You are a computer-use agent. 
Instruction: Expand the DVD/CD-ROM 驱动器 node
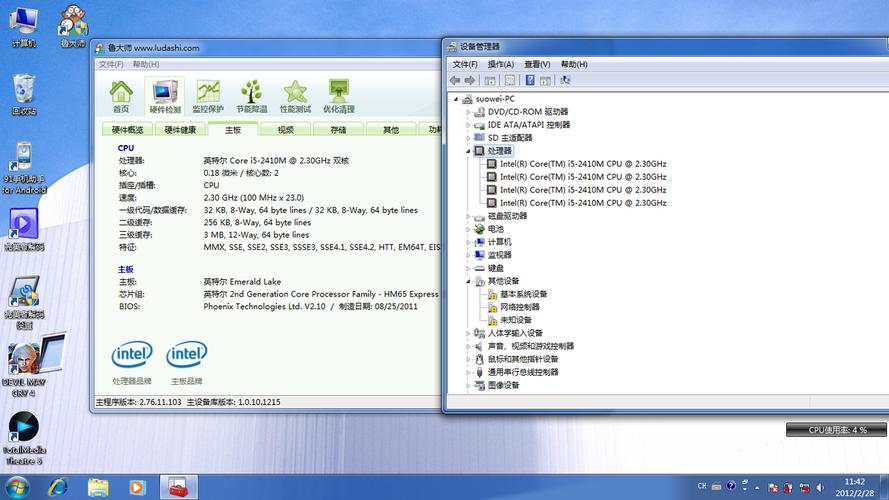[x=468, y=112]
